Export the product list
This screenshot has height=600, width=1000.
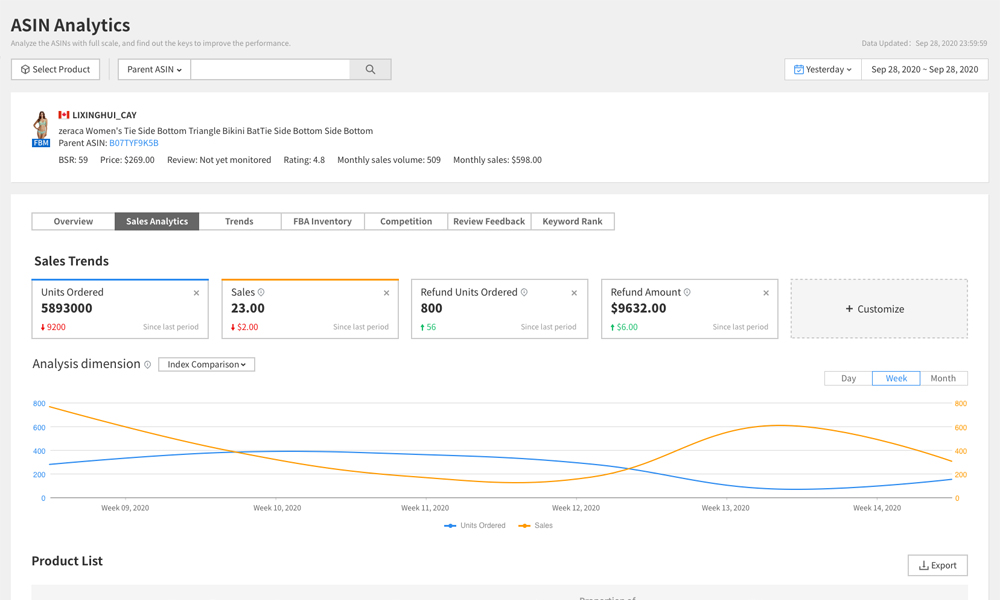[x=937, y=565]
